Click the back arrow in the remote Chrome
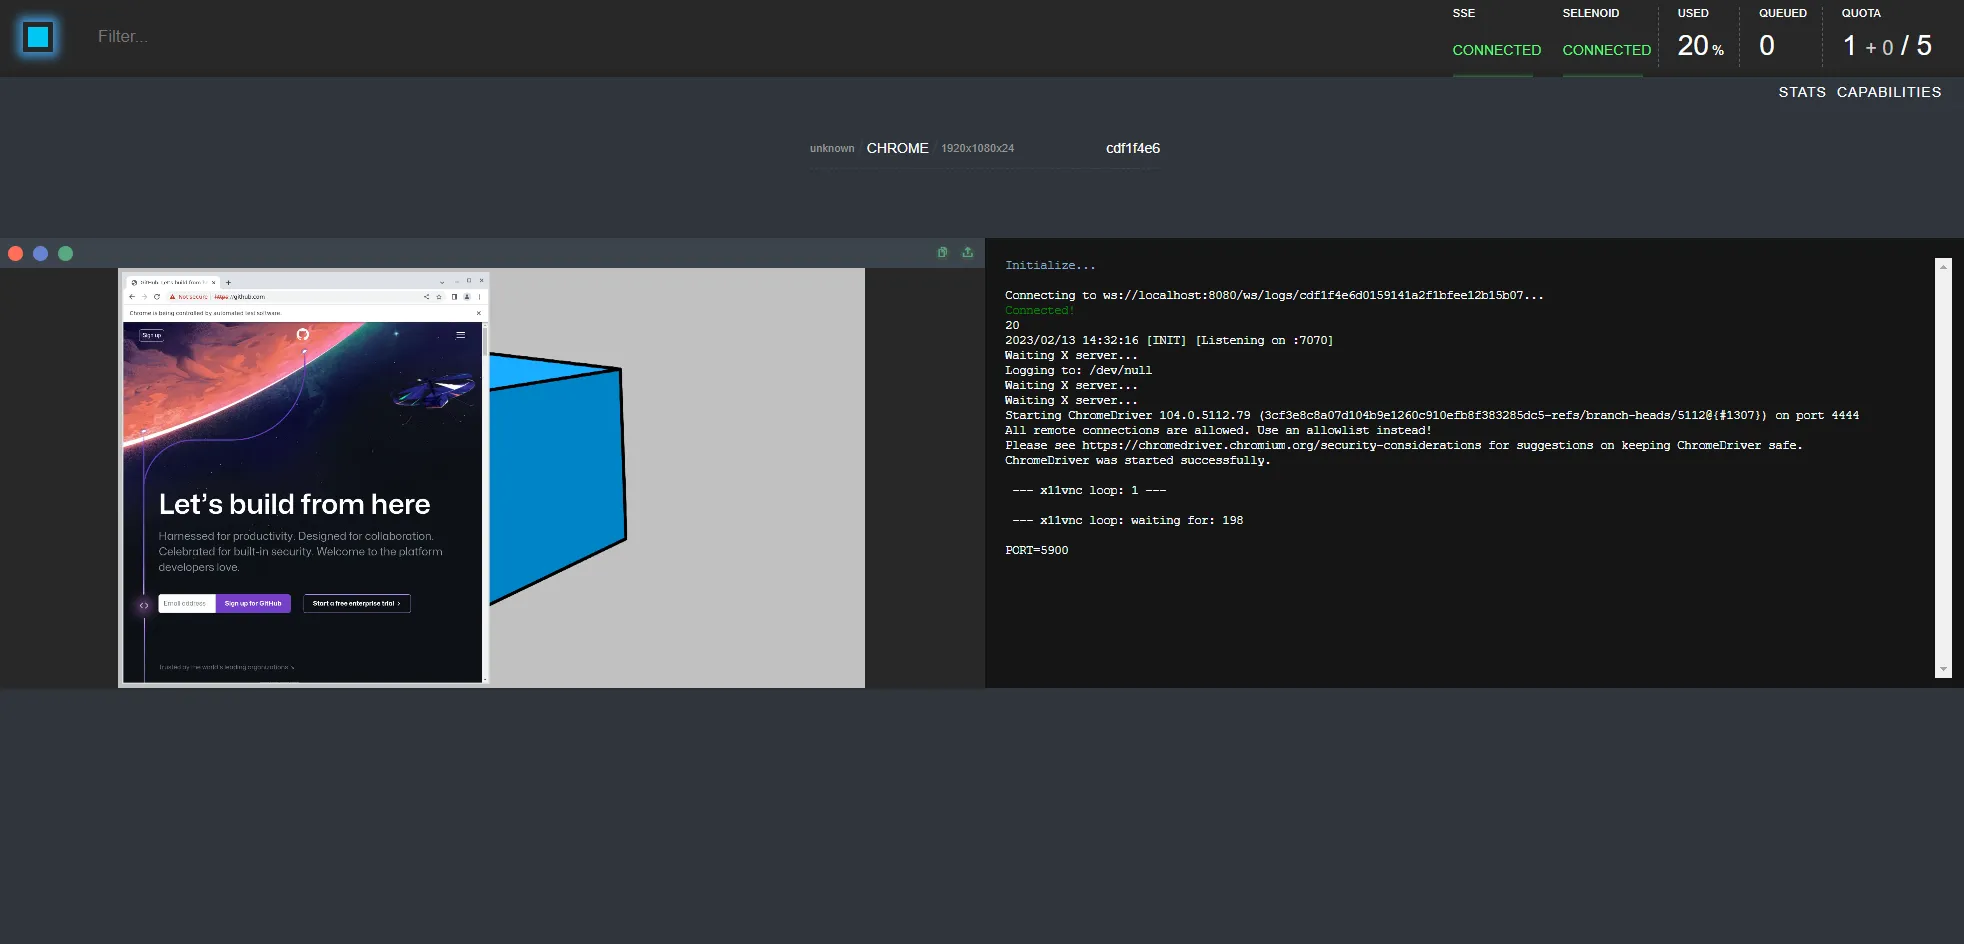Screen dimensions: 1964x944 click(x=133, y=296)
